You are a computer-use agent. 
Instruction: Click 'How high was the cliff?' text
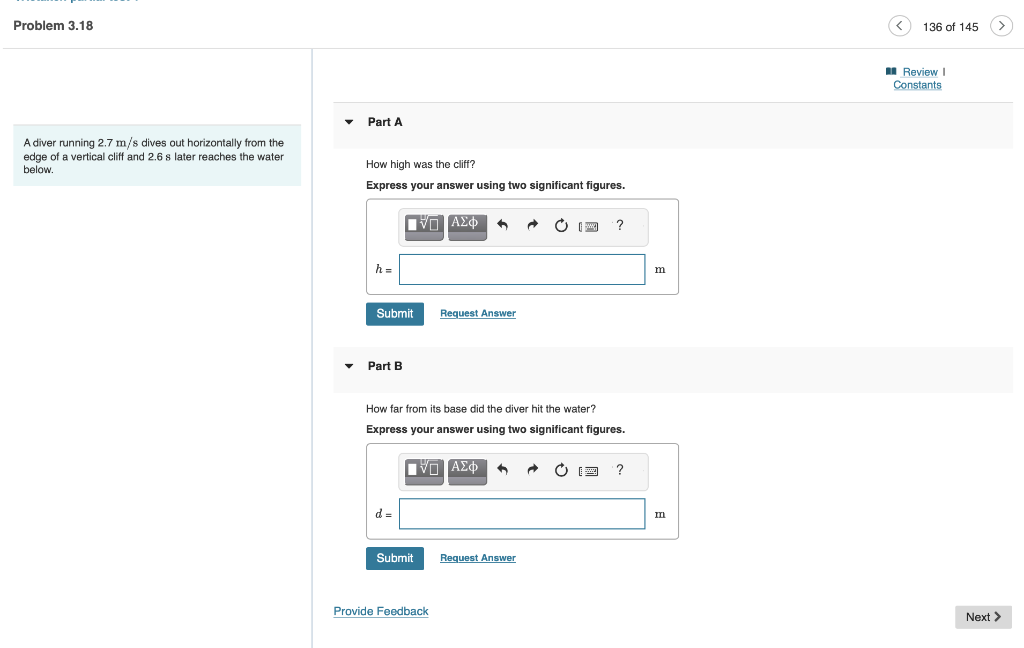(421, 165)
